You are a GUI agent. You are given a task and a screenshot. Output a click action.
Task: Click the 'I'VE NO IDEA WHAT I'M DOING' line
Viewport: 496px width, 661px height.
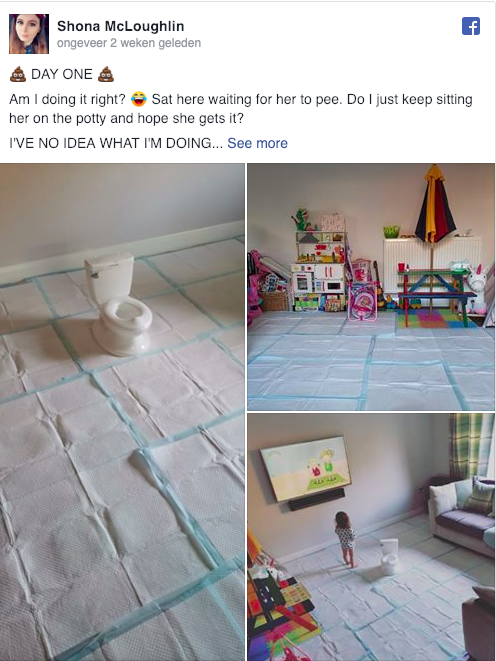click(116, 143)
